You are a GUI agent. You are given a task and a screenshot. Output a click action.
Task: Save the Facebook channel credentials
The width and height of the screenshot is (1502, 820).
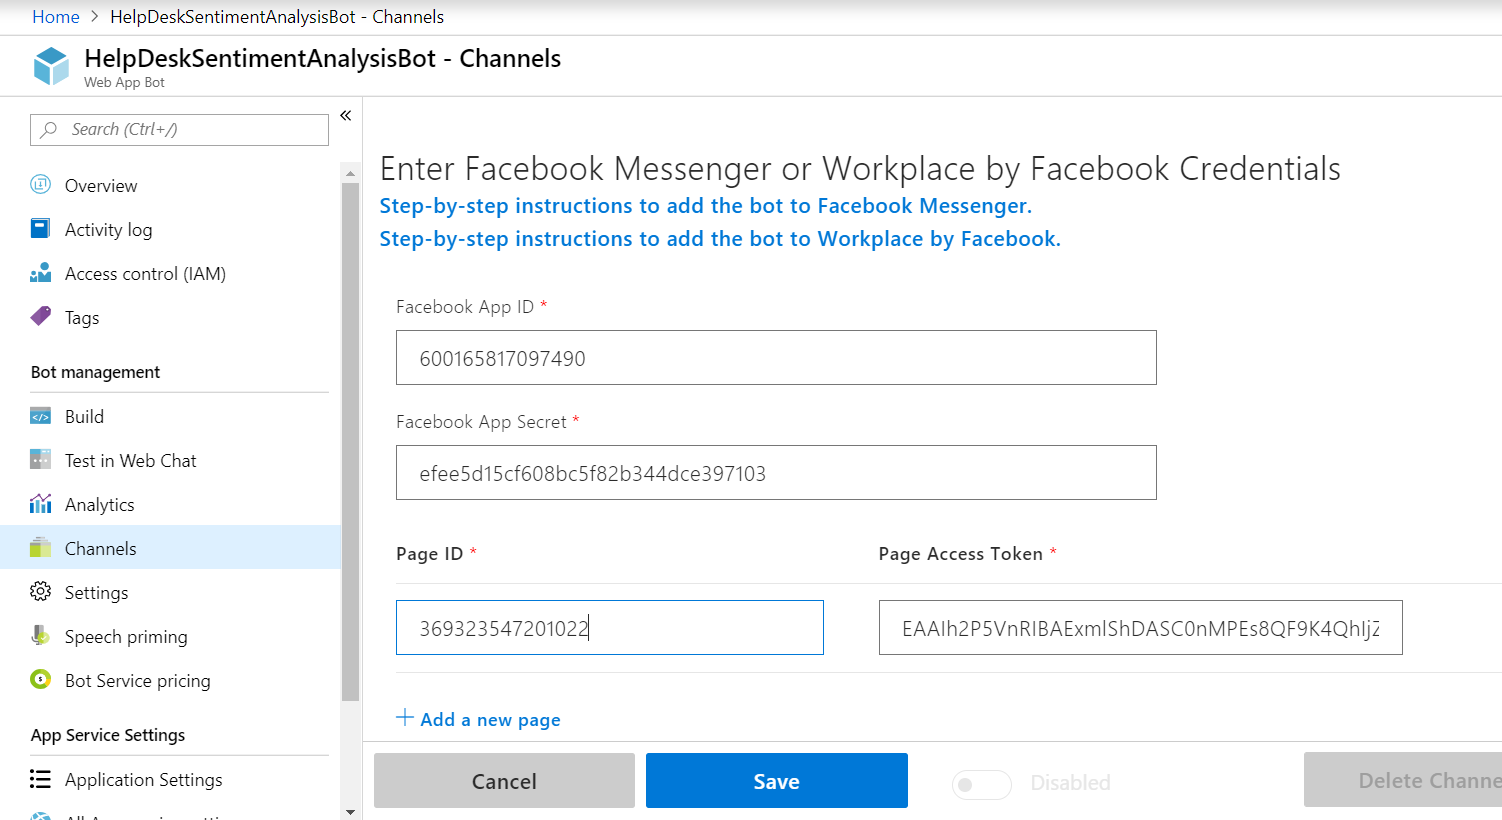pos(777,780)
